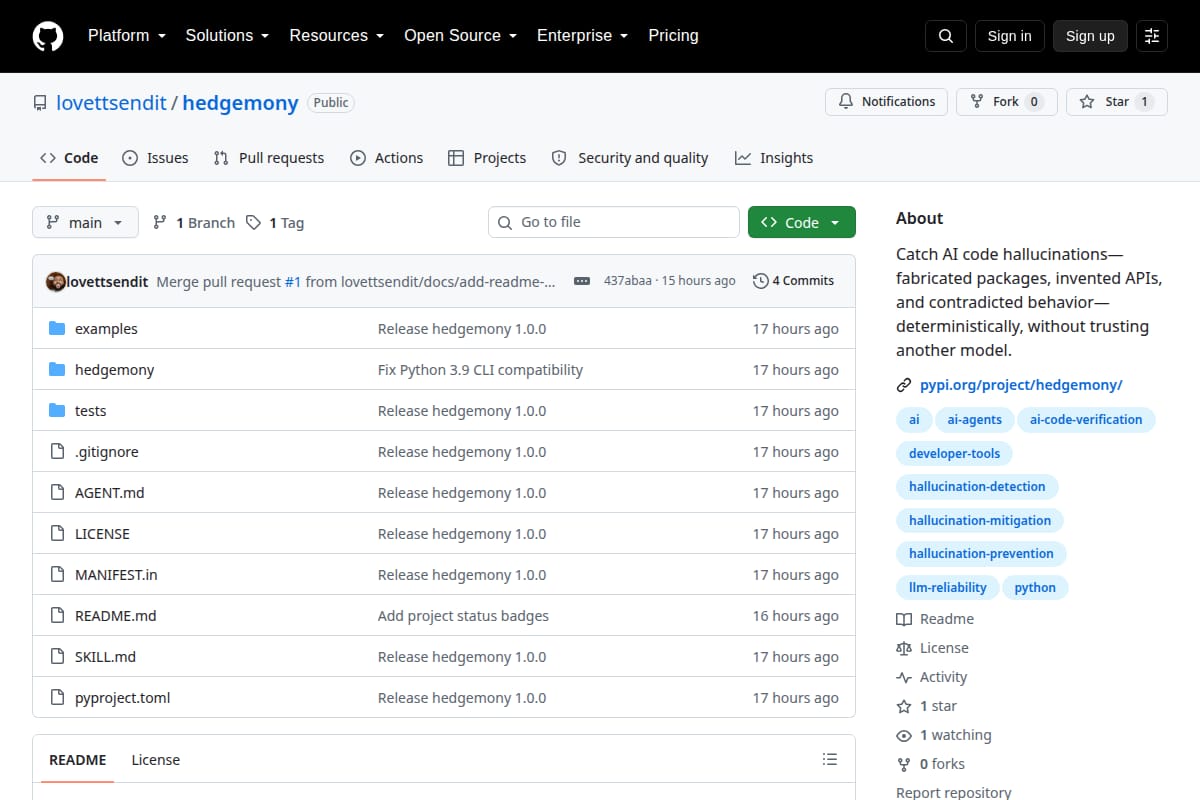This screenshot has height=800, width=1200.
Task: Click the GitHub logo icon
Action: pyautogui.click(x=48, y=36)
